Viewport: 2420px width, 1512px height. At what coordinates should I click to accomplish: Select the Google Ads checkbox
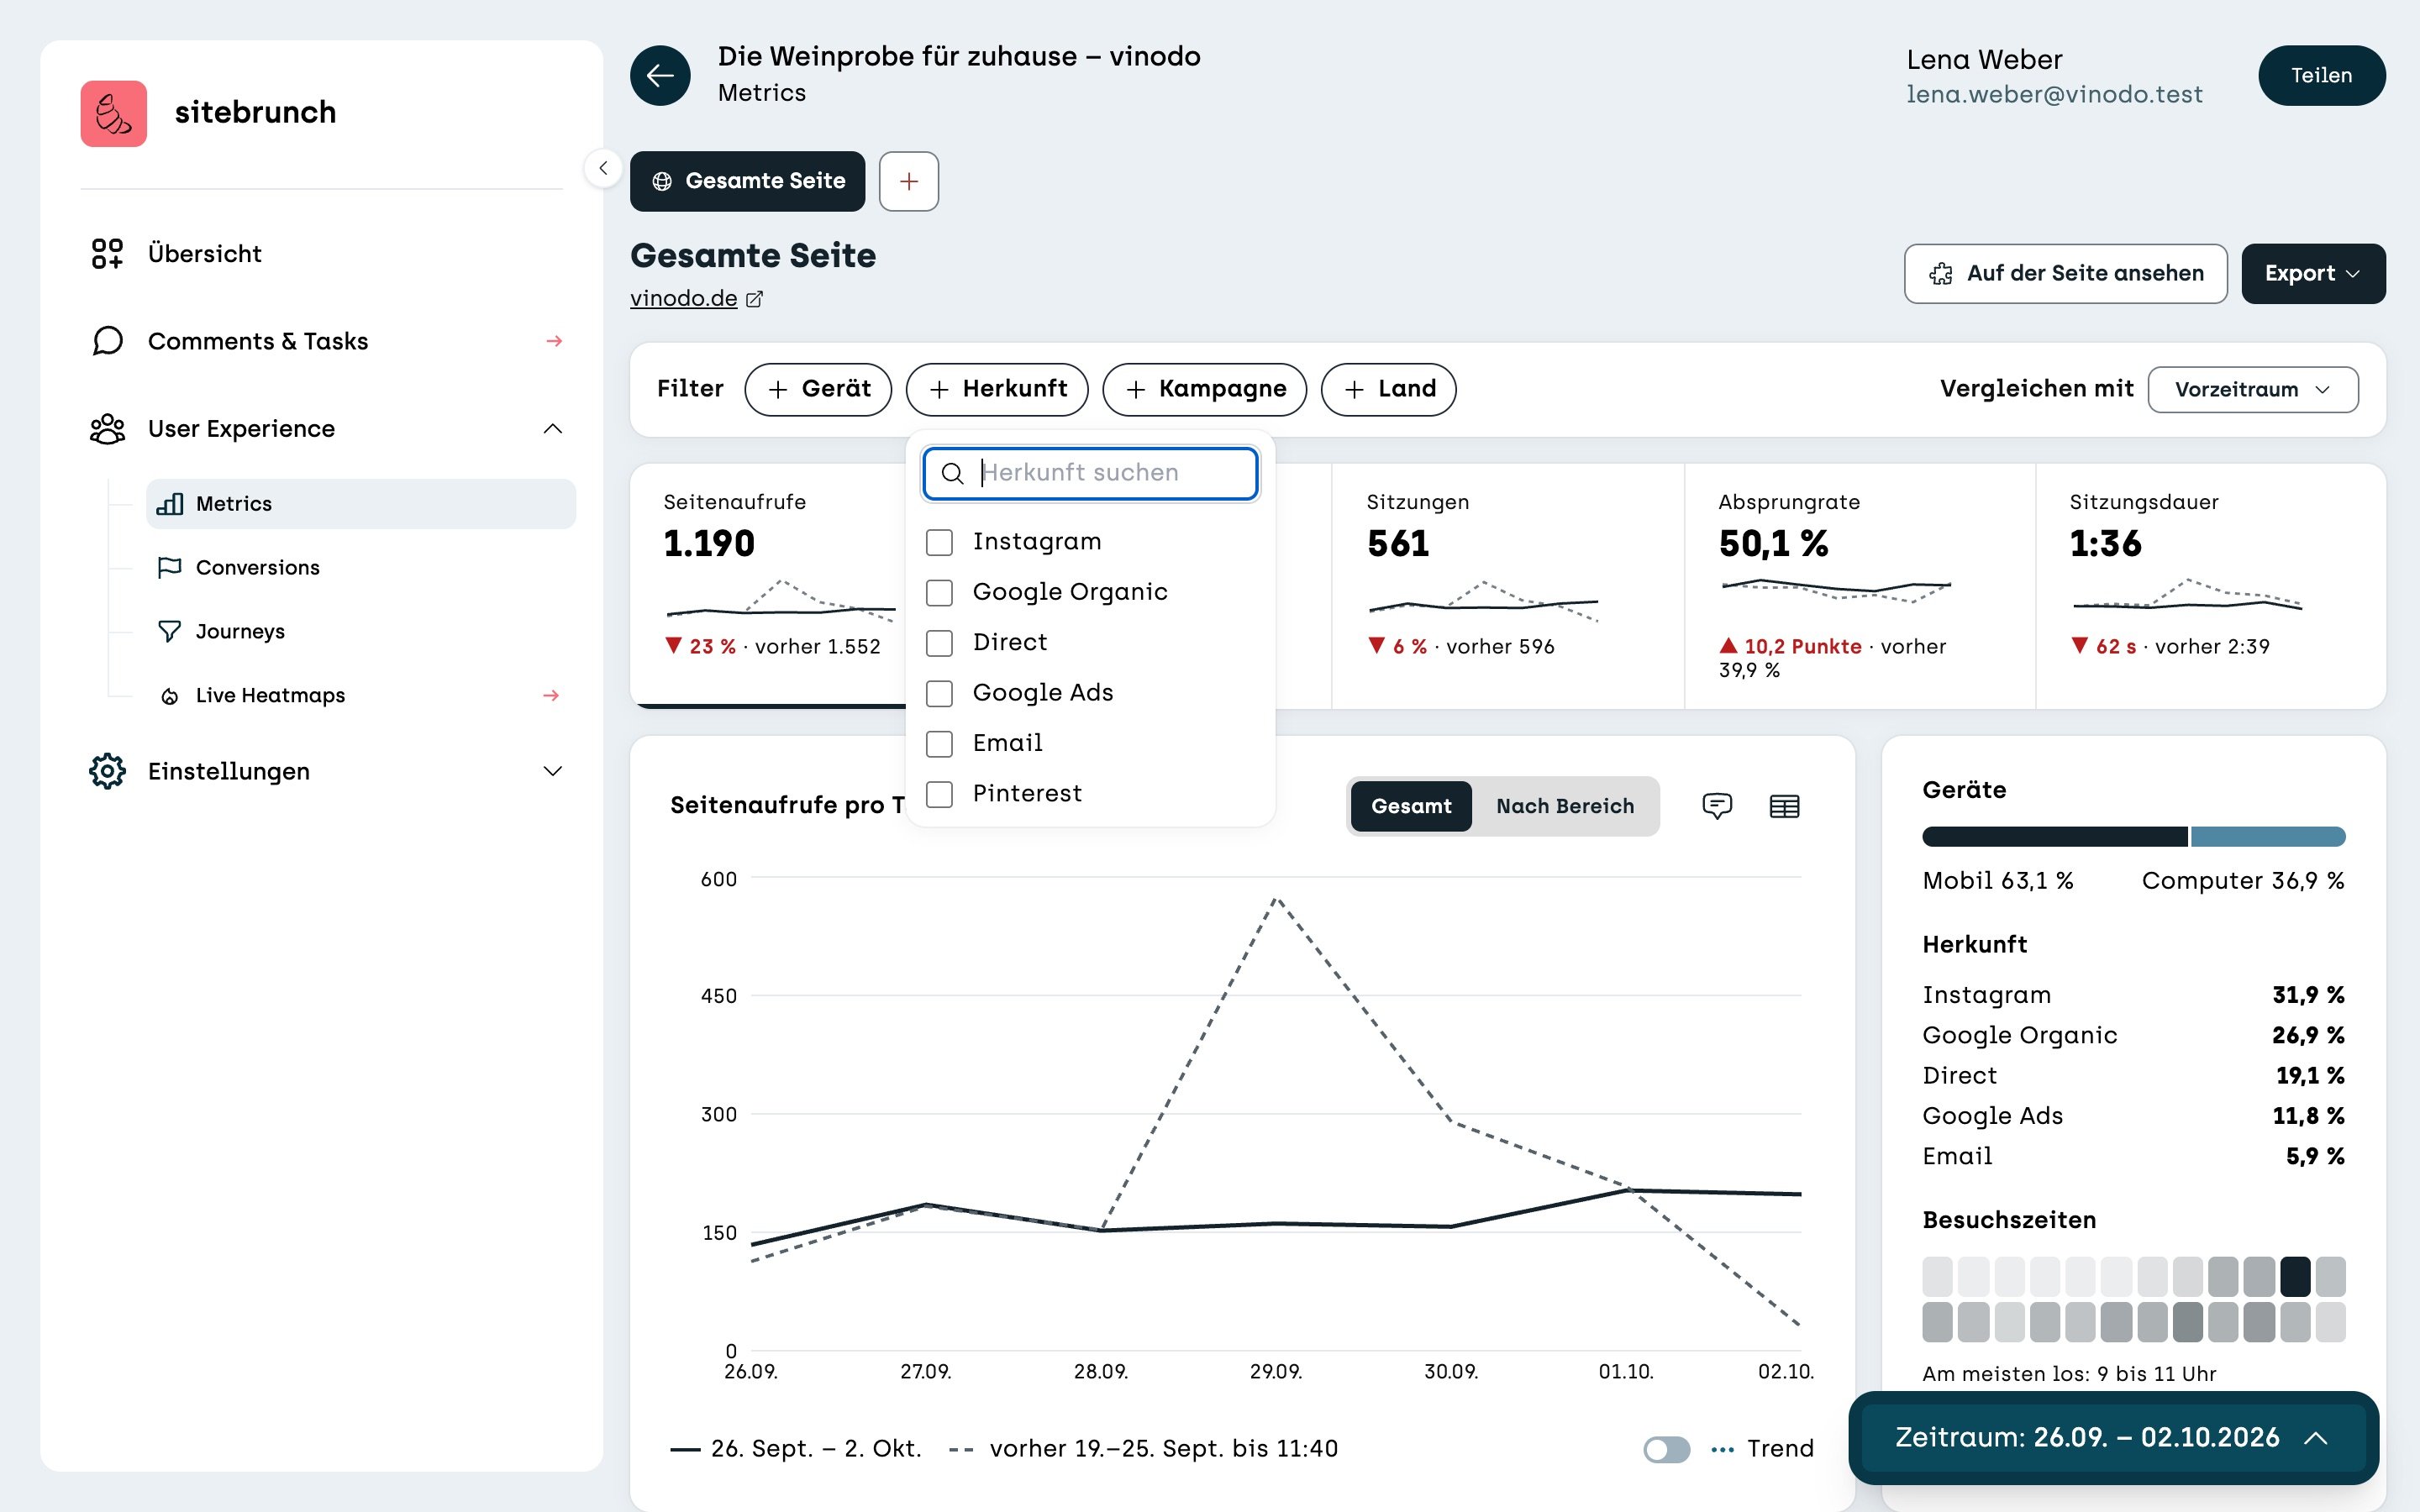pyautogui.click(x=939, y=693)
